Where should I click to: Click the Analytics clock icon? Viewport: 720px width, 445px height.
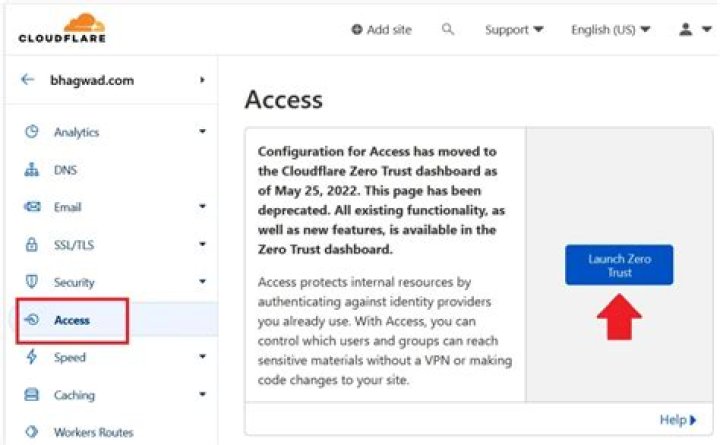(31, 132)
